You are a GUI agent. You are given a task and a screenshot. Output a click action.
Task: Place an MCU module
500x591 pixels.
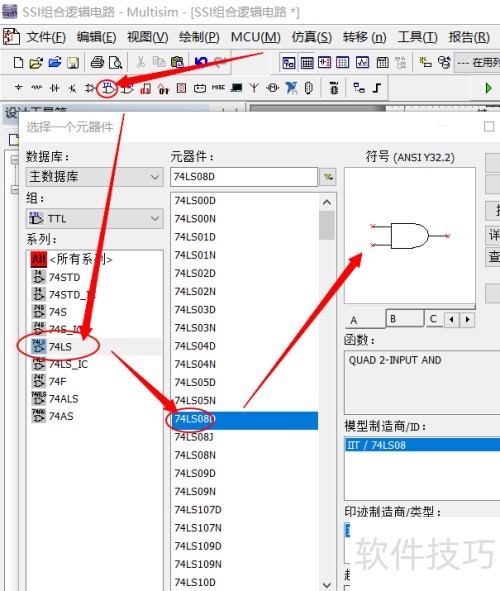[x=333, y=88]
